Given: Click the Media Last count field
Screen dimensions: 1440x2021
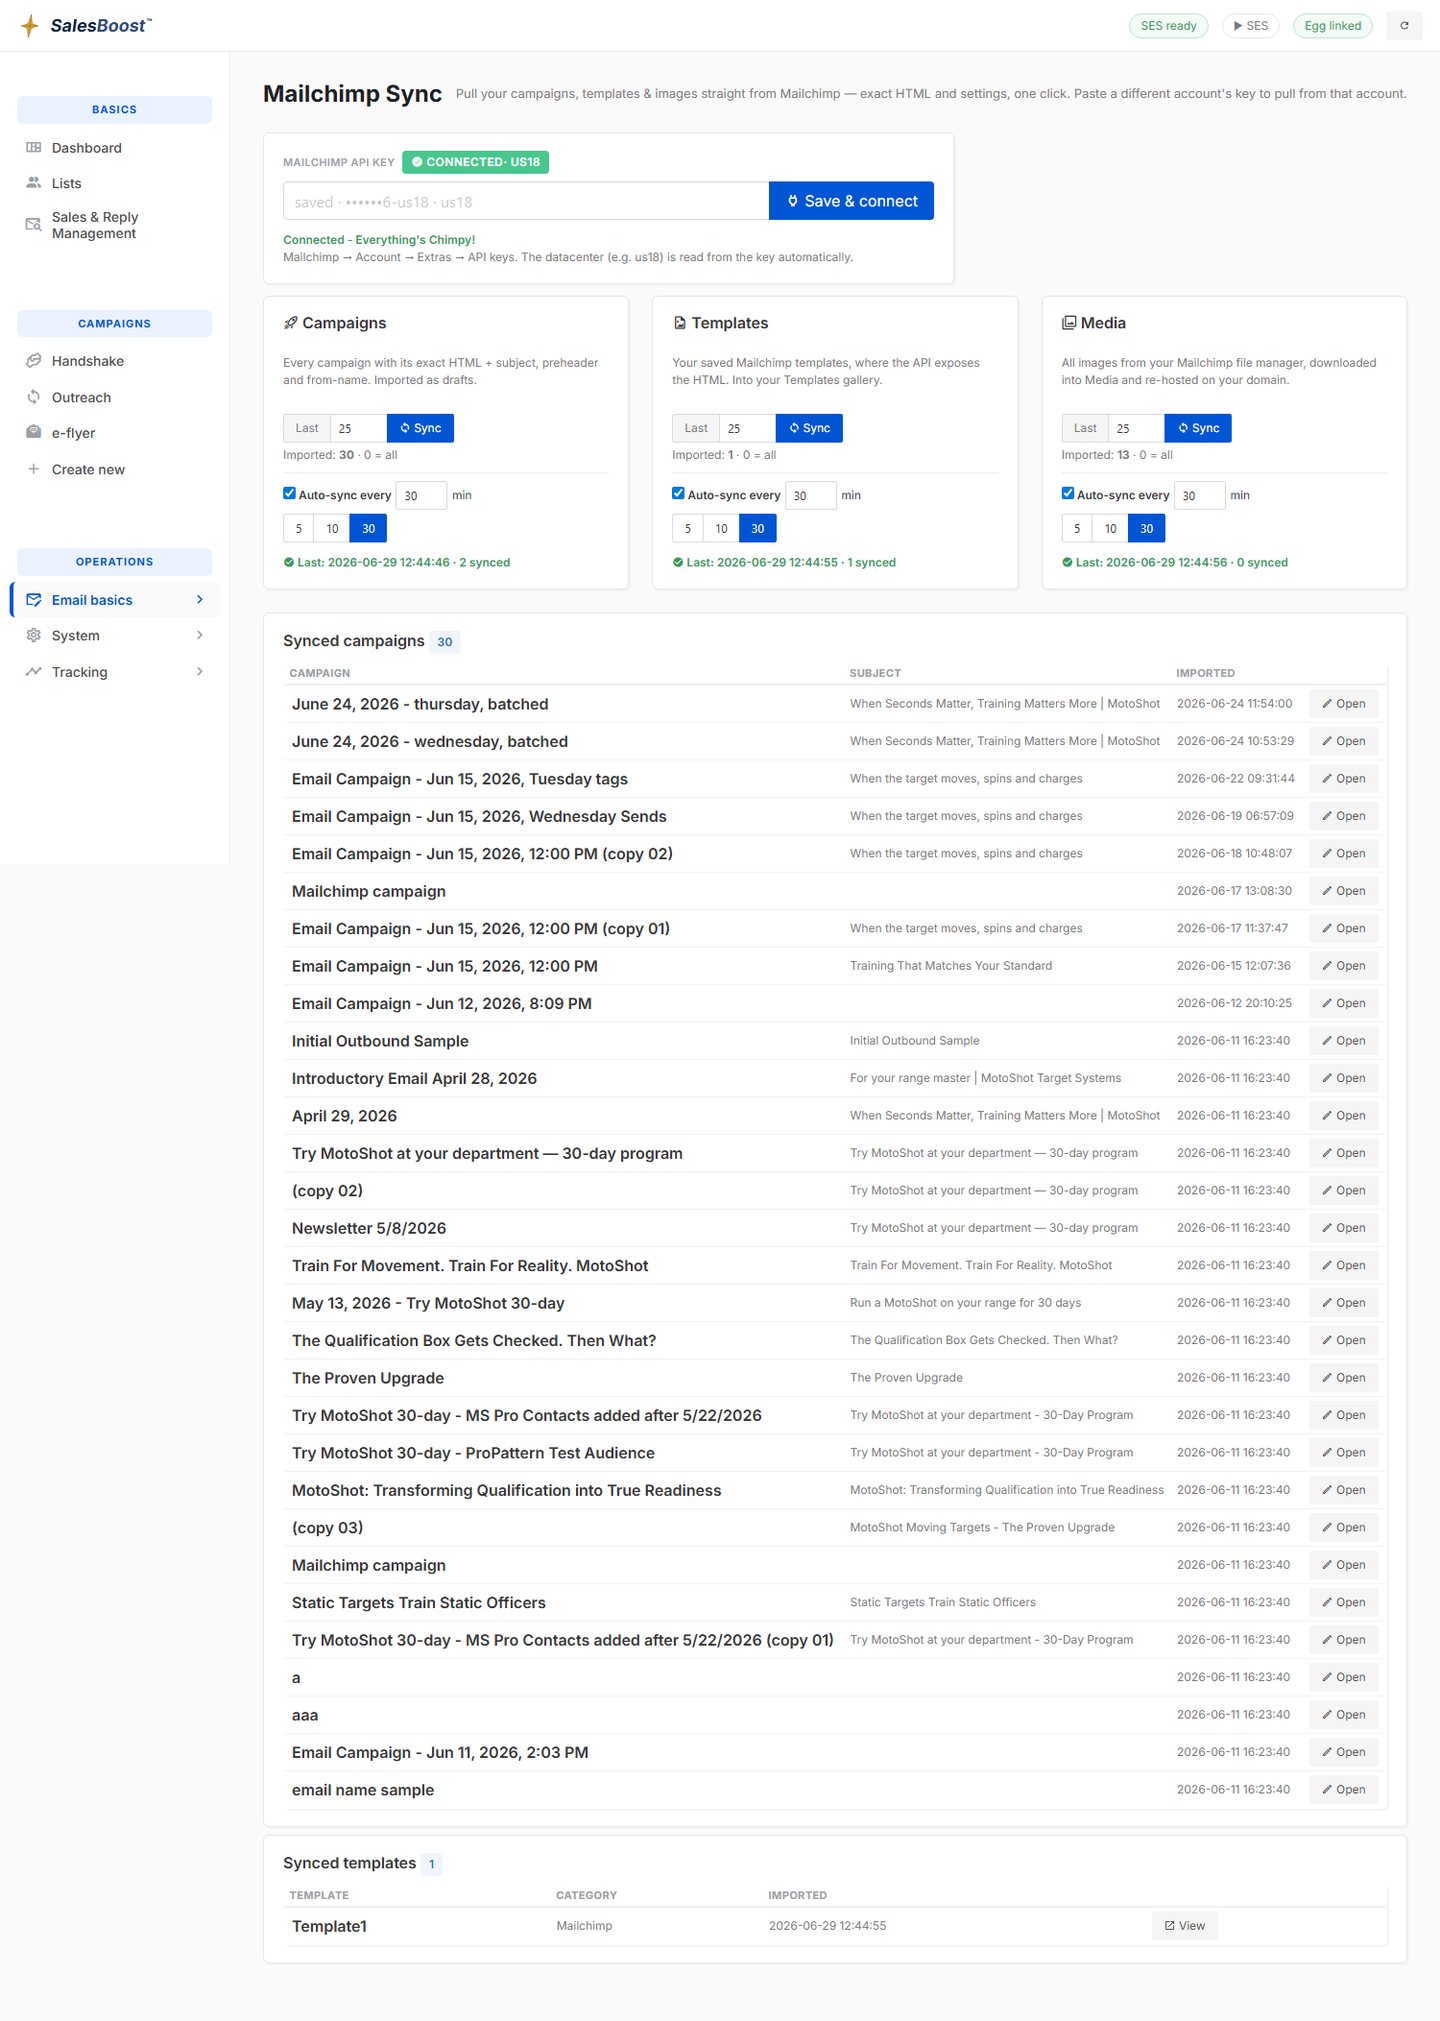Looking at the screenshot, I should point(1136,428).
